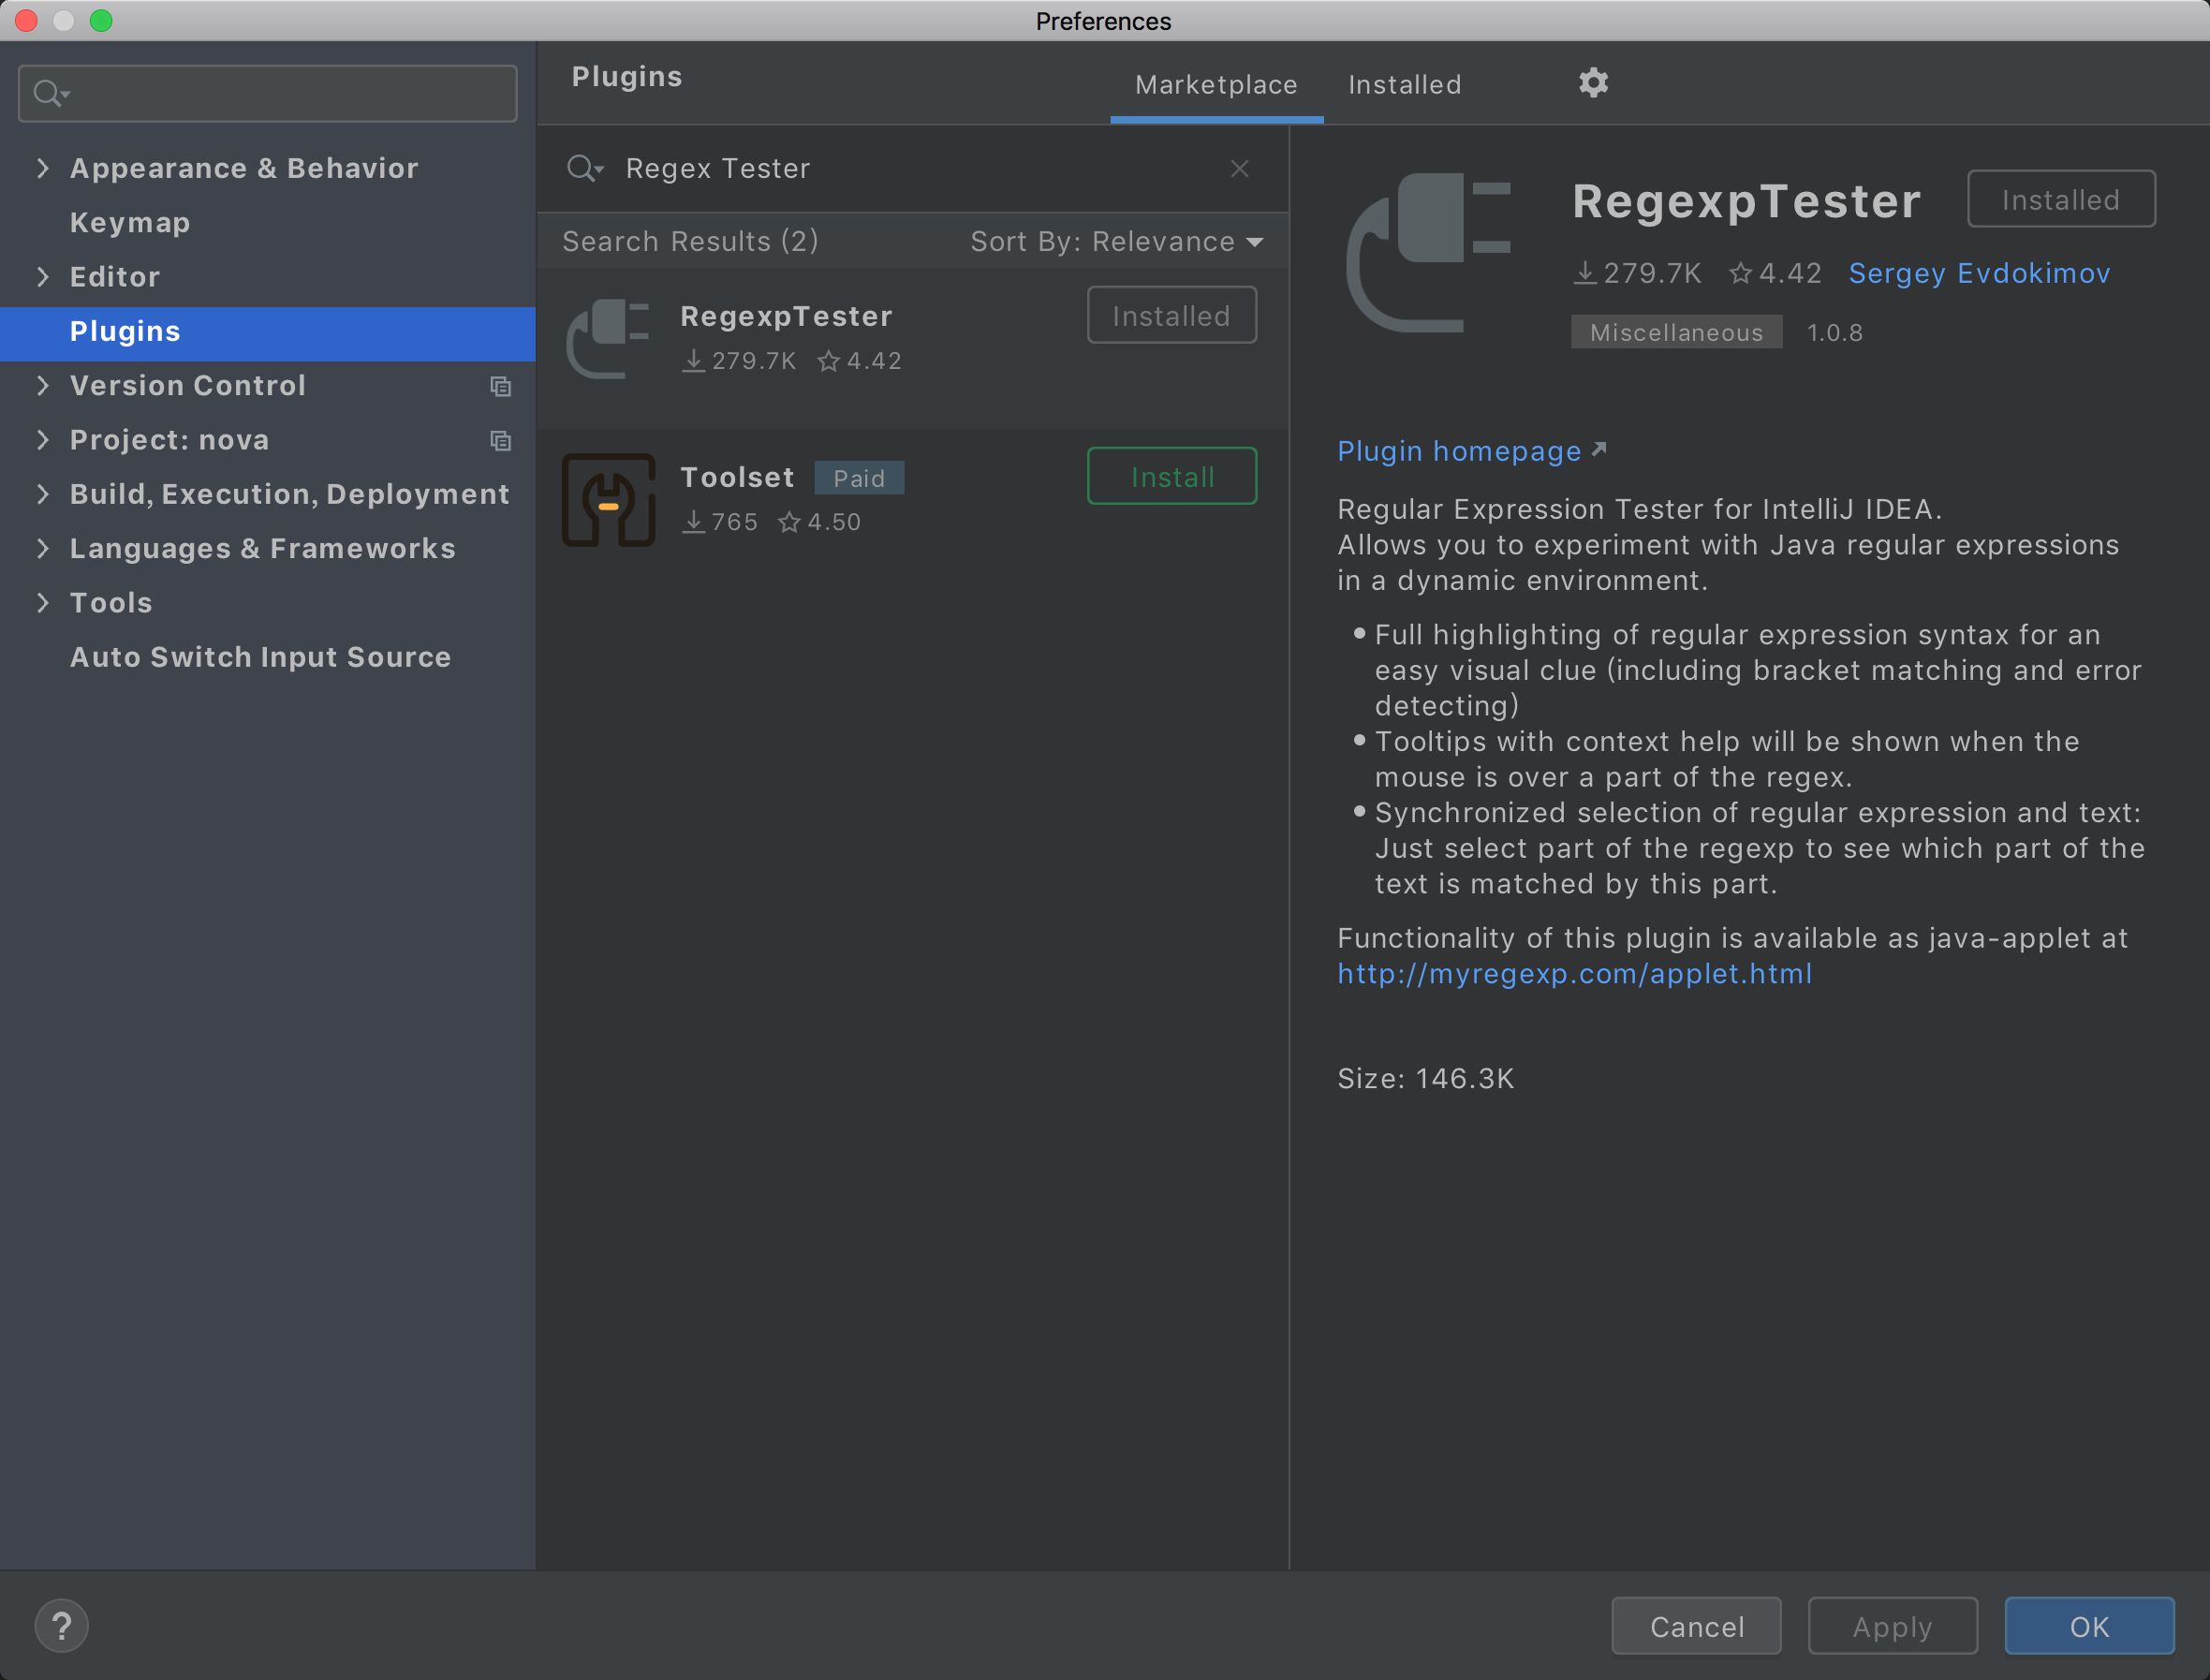Open Sergey Evdokimov author link
The image size is (2210, 1680).
1979,273
